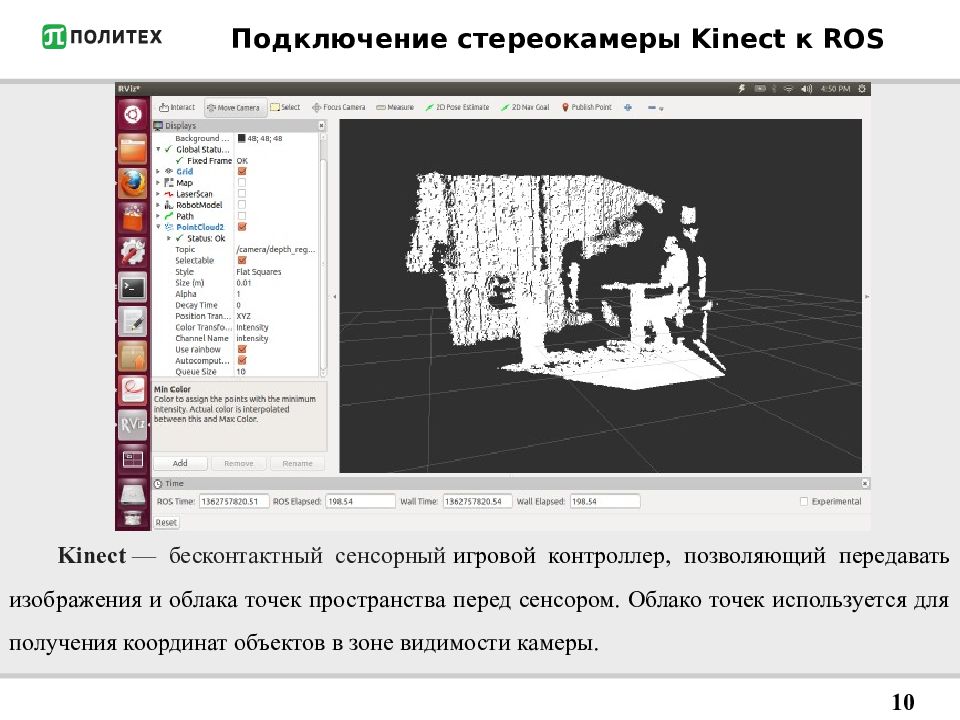This screenshot has width=960, height=720.
Task: Choose the Publish Point tool
Action: pos(587,107)
